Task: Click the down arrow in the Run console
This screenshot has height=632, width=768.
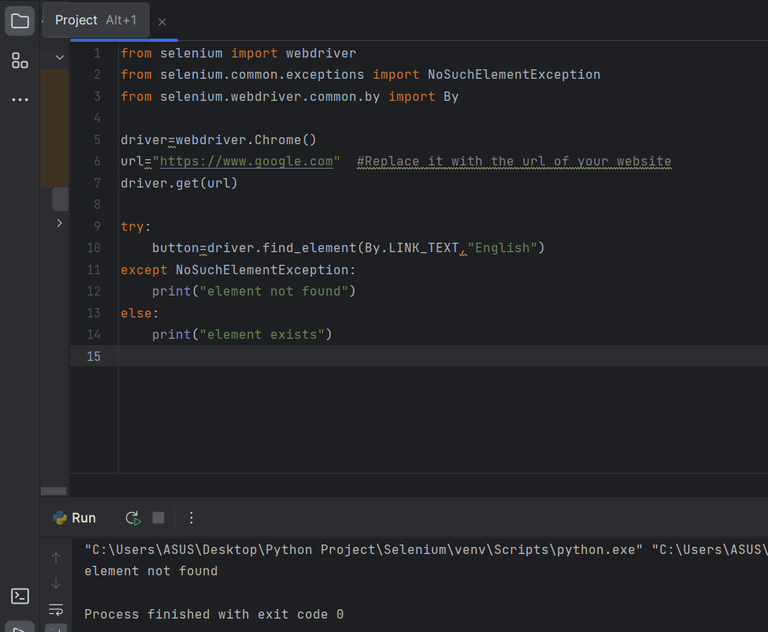Action: pos(56,583)
